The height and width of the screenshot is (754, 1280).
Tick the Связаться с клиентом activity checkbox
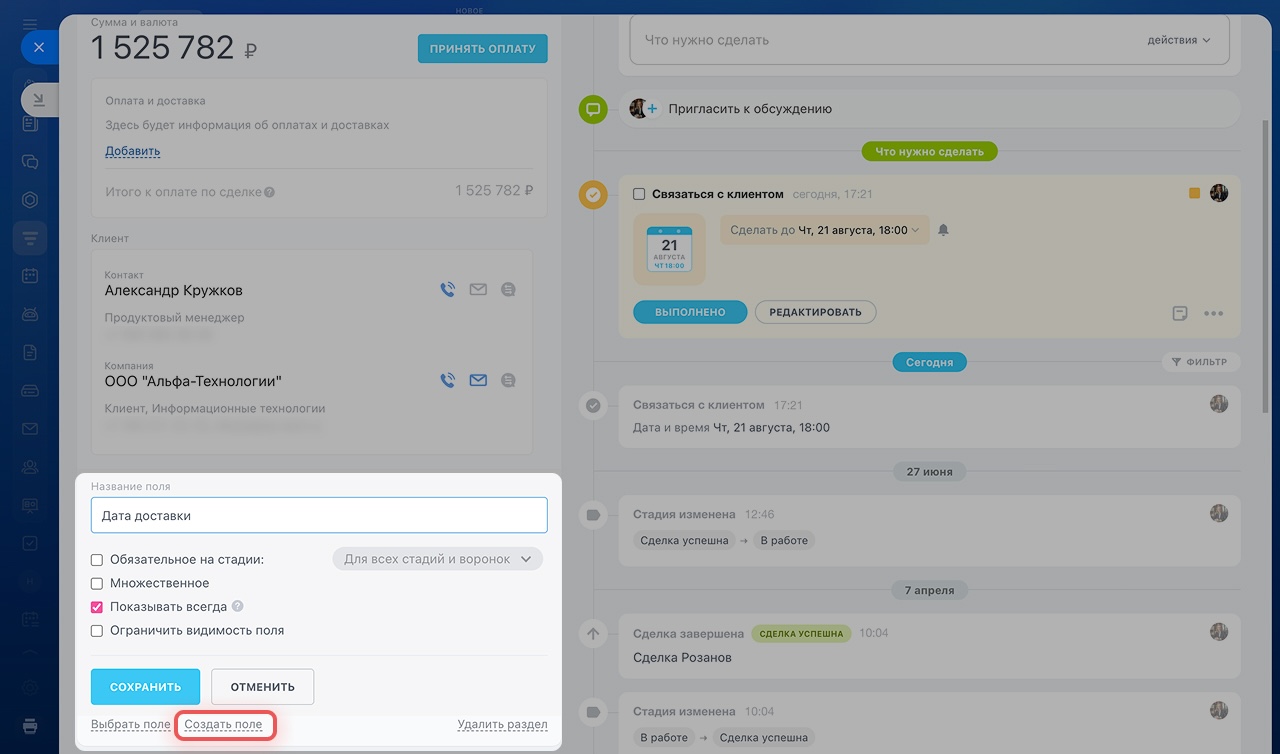[639, 194]
